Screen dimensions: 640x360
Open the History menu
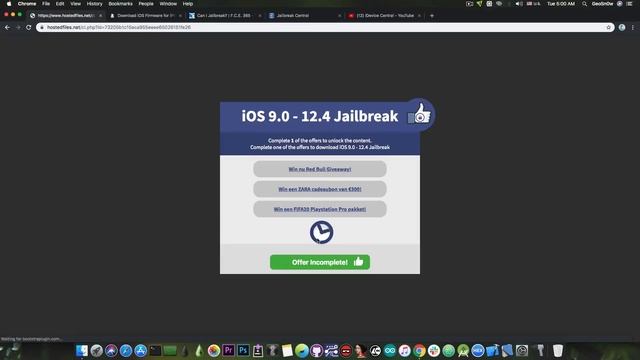(x=94, y=4)
